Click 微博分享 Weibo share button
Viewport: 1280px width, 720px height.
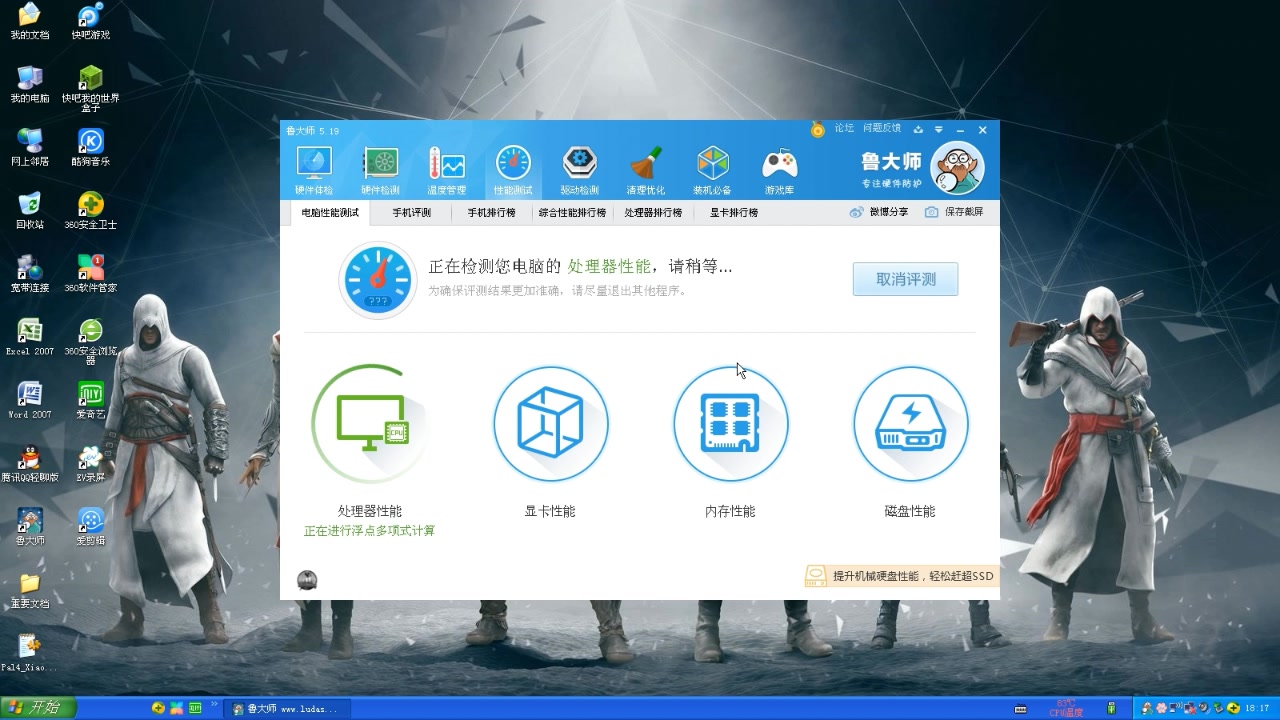coord(879,212)
